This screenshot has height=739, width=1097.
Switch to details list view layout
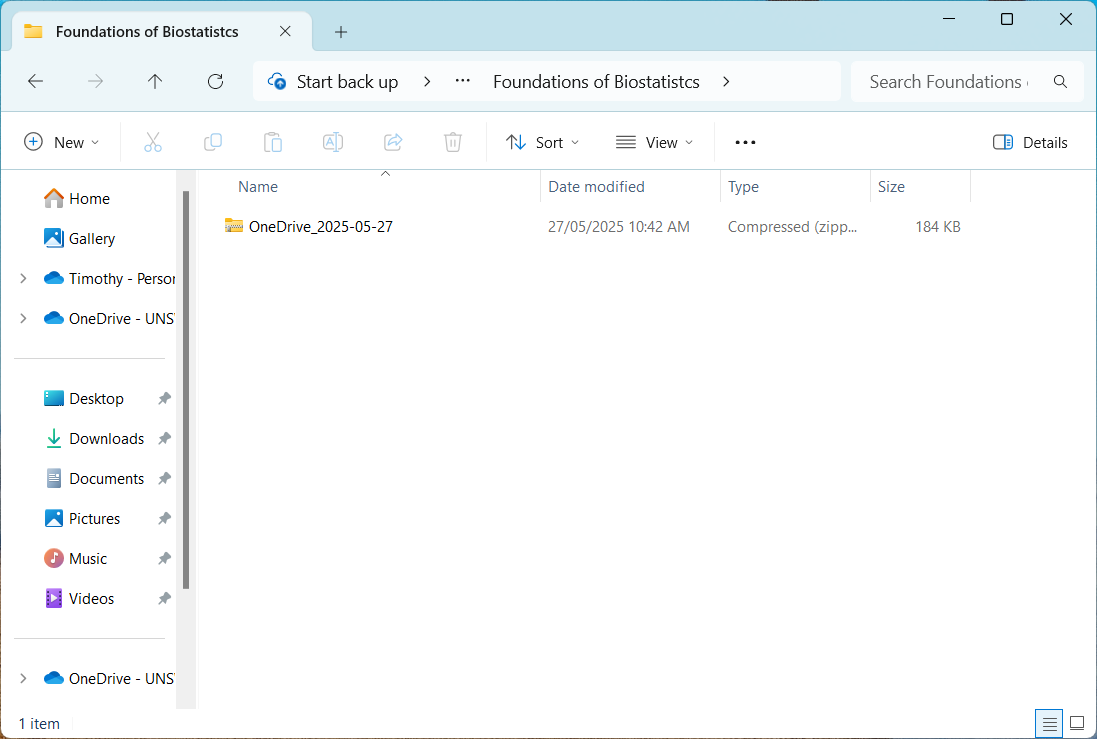pyautogui.click(x=1048, y=722)
